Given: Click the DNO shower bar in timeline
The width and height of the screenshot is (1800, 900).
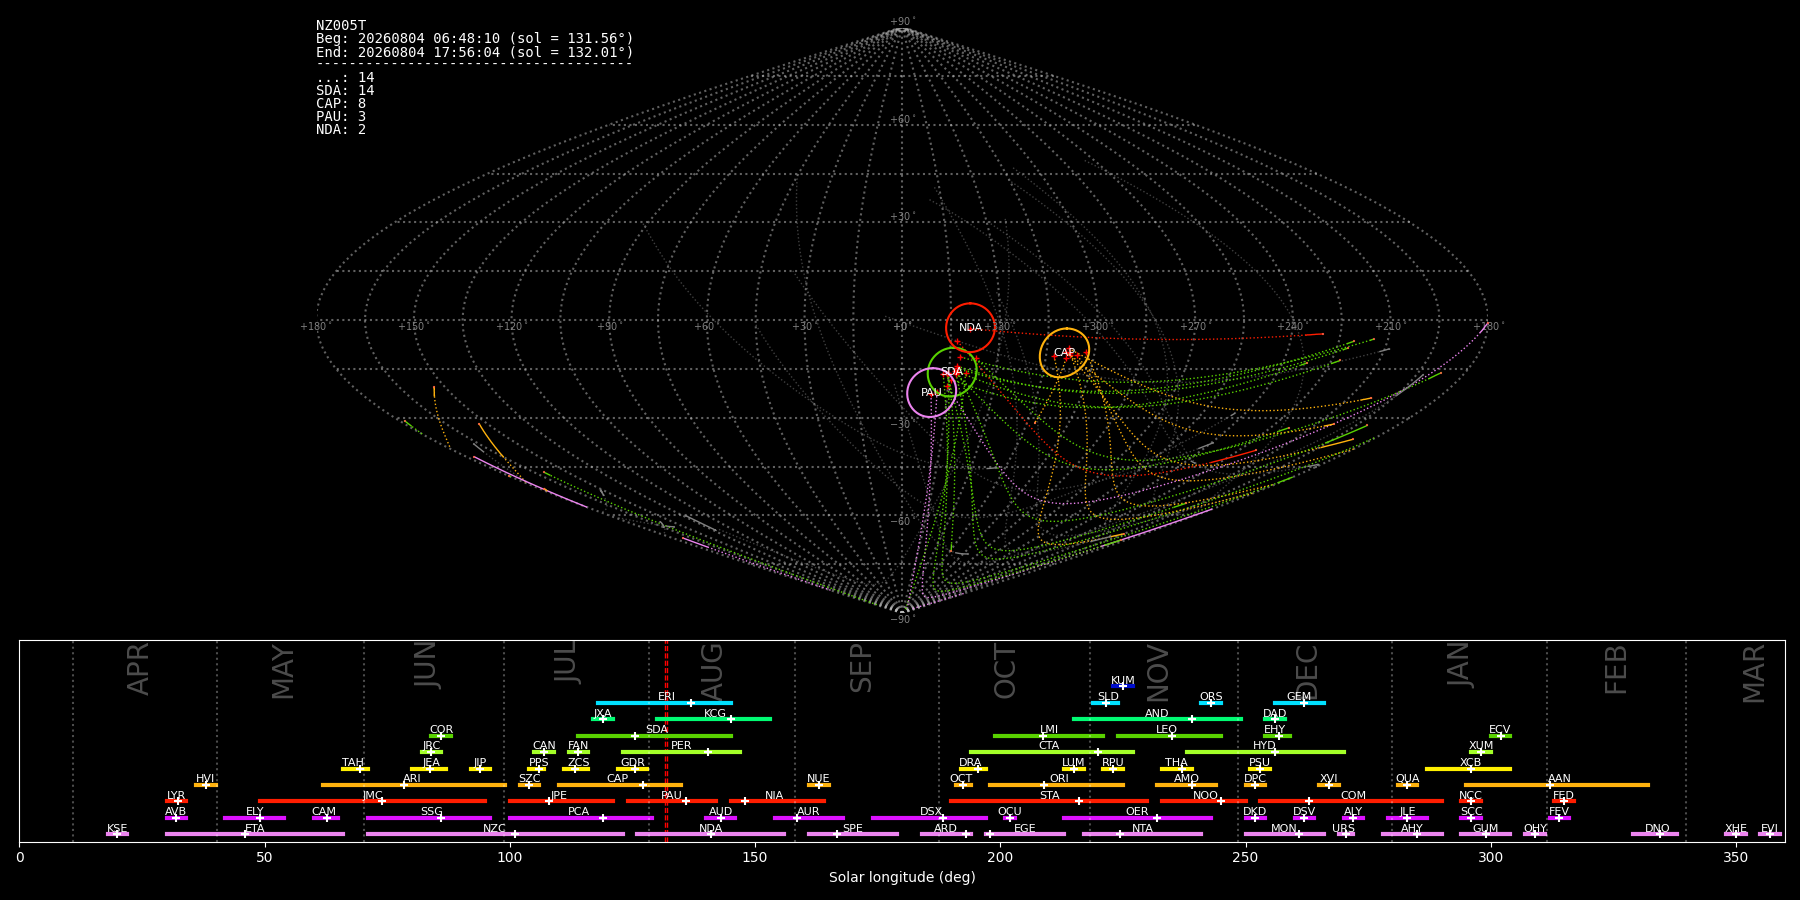Looking at the screenshot, I should pyautogui.click(x=1655, y=834).
